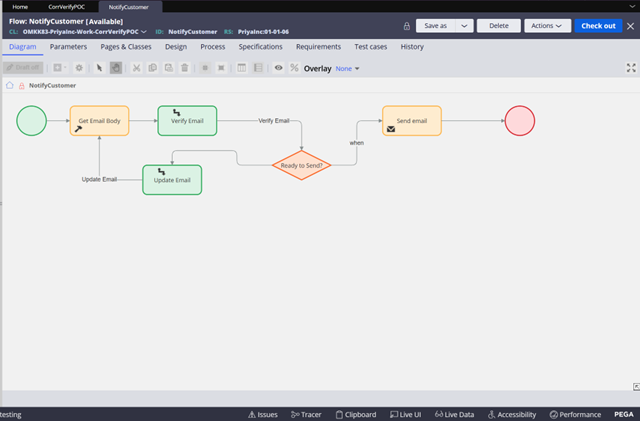Click the fullscreen expand icon

tap(631, 68)
